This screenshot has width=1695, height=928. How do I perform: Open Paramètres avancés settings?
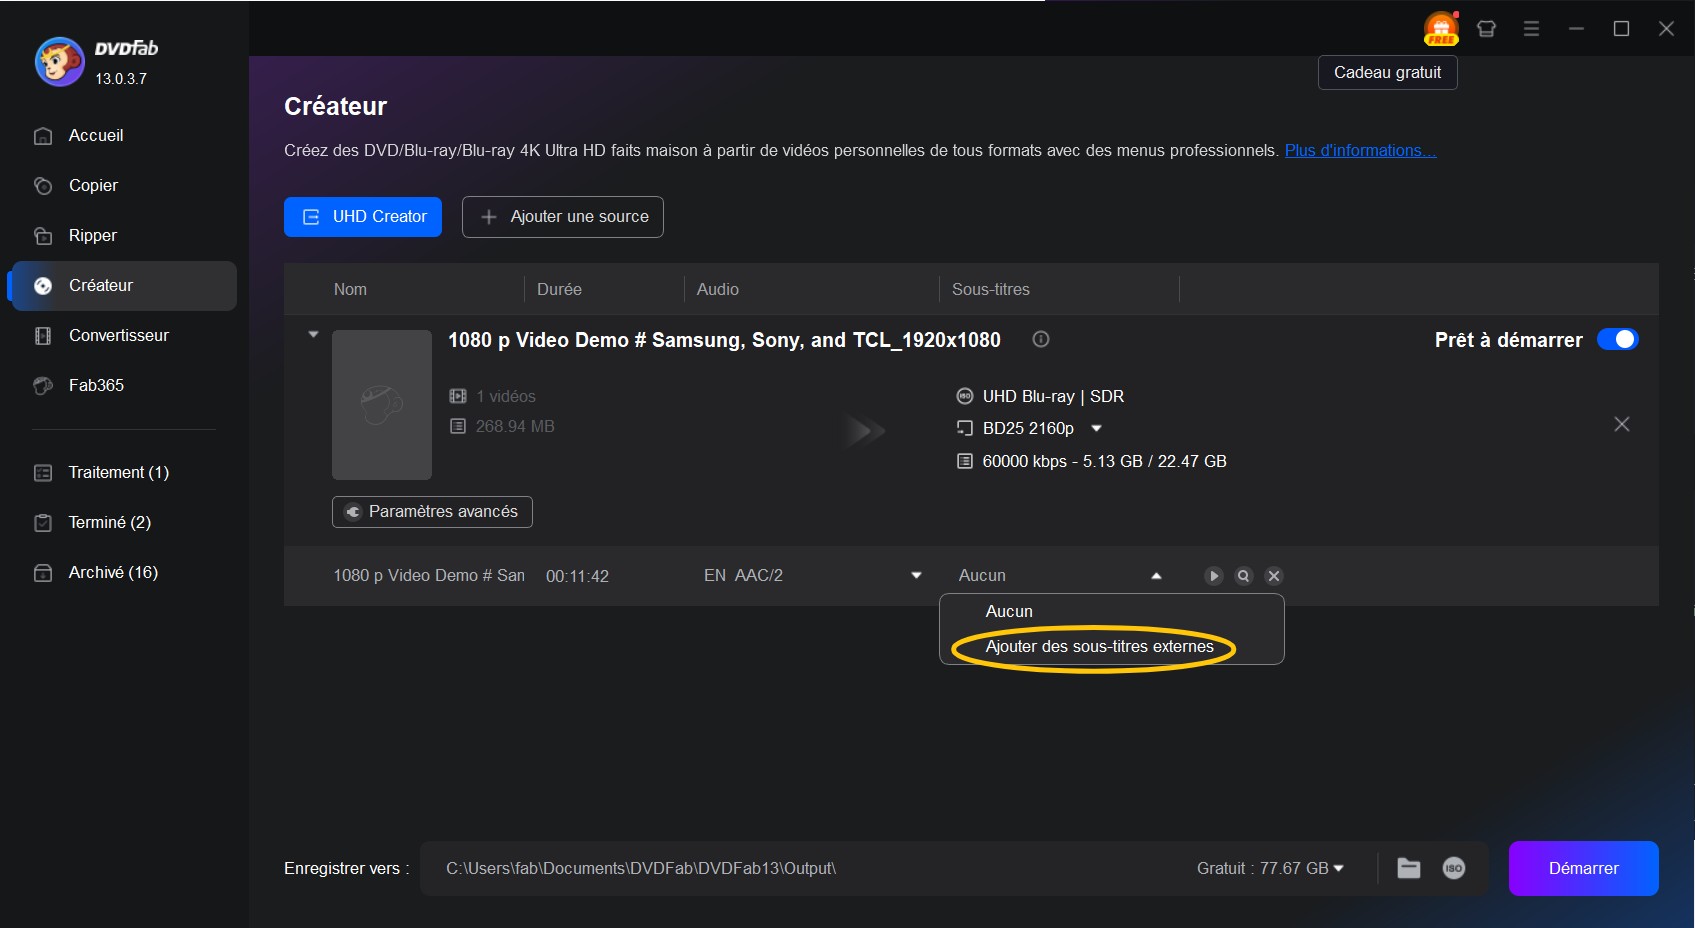[x=432, y=512]
